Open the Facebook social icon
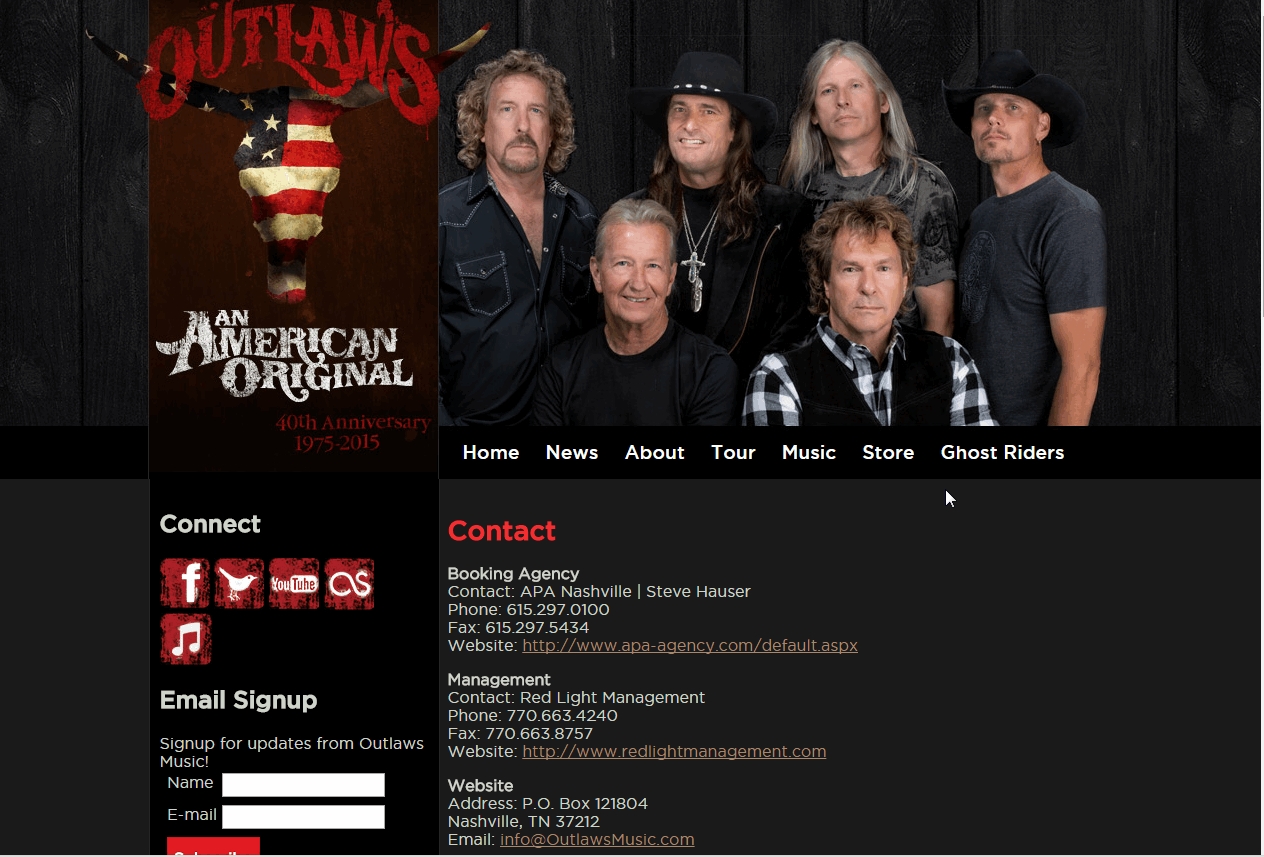 coord(185,584)
